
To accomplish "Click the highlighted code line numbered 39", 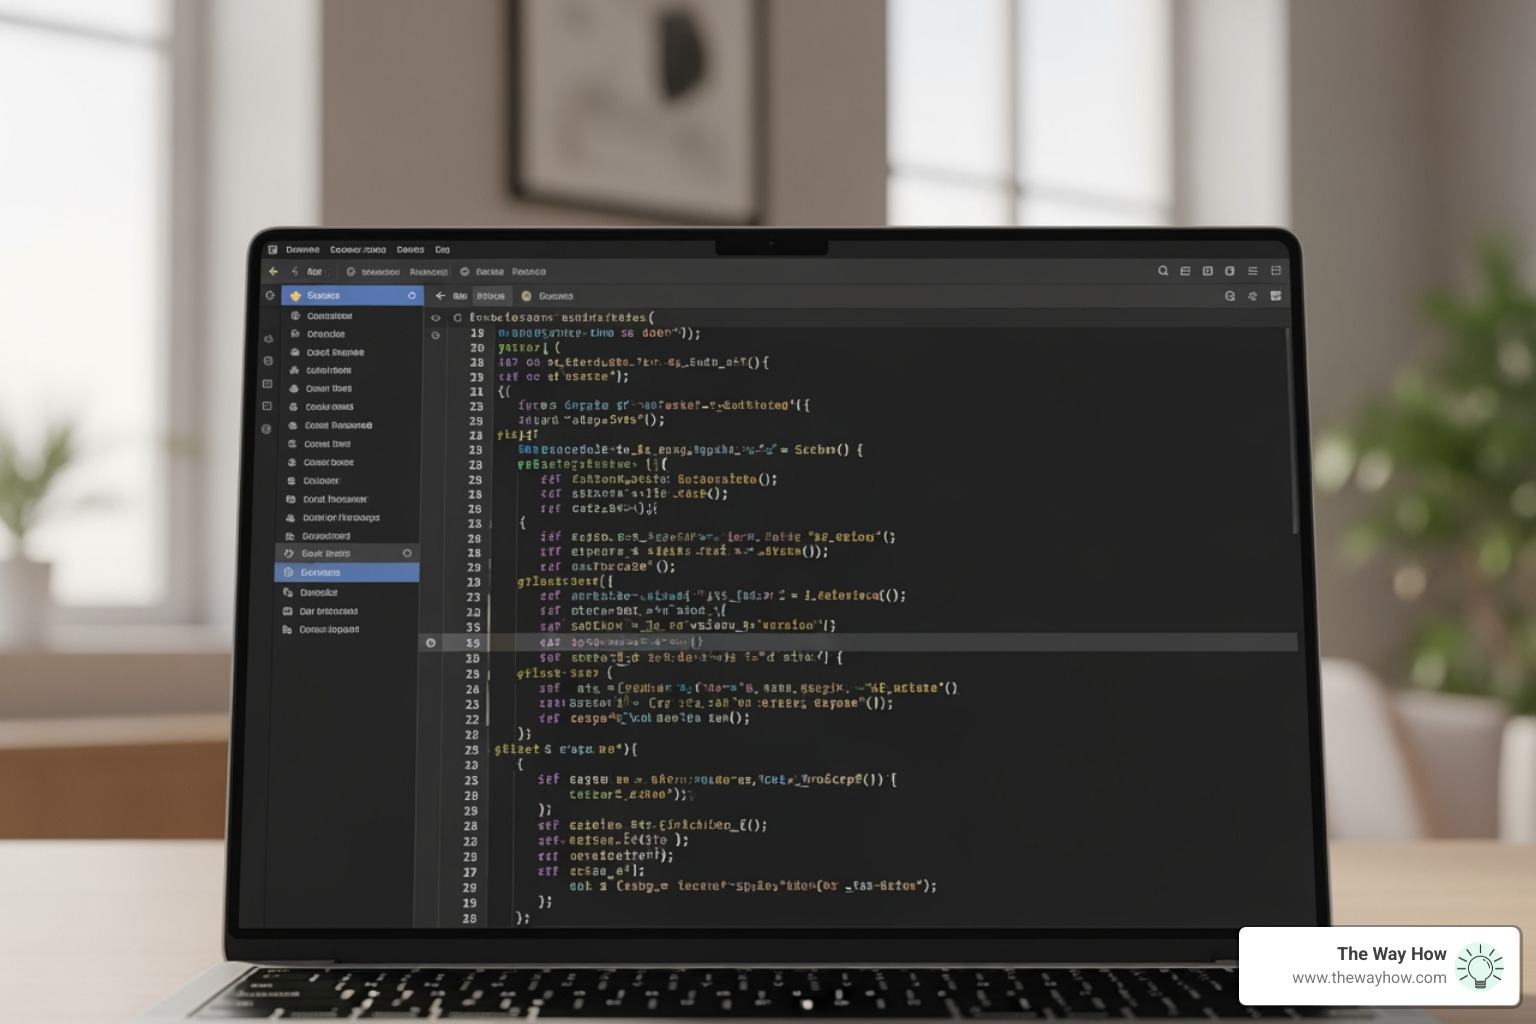I will click(857, 642).
